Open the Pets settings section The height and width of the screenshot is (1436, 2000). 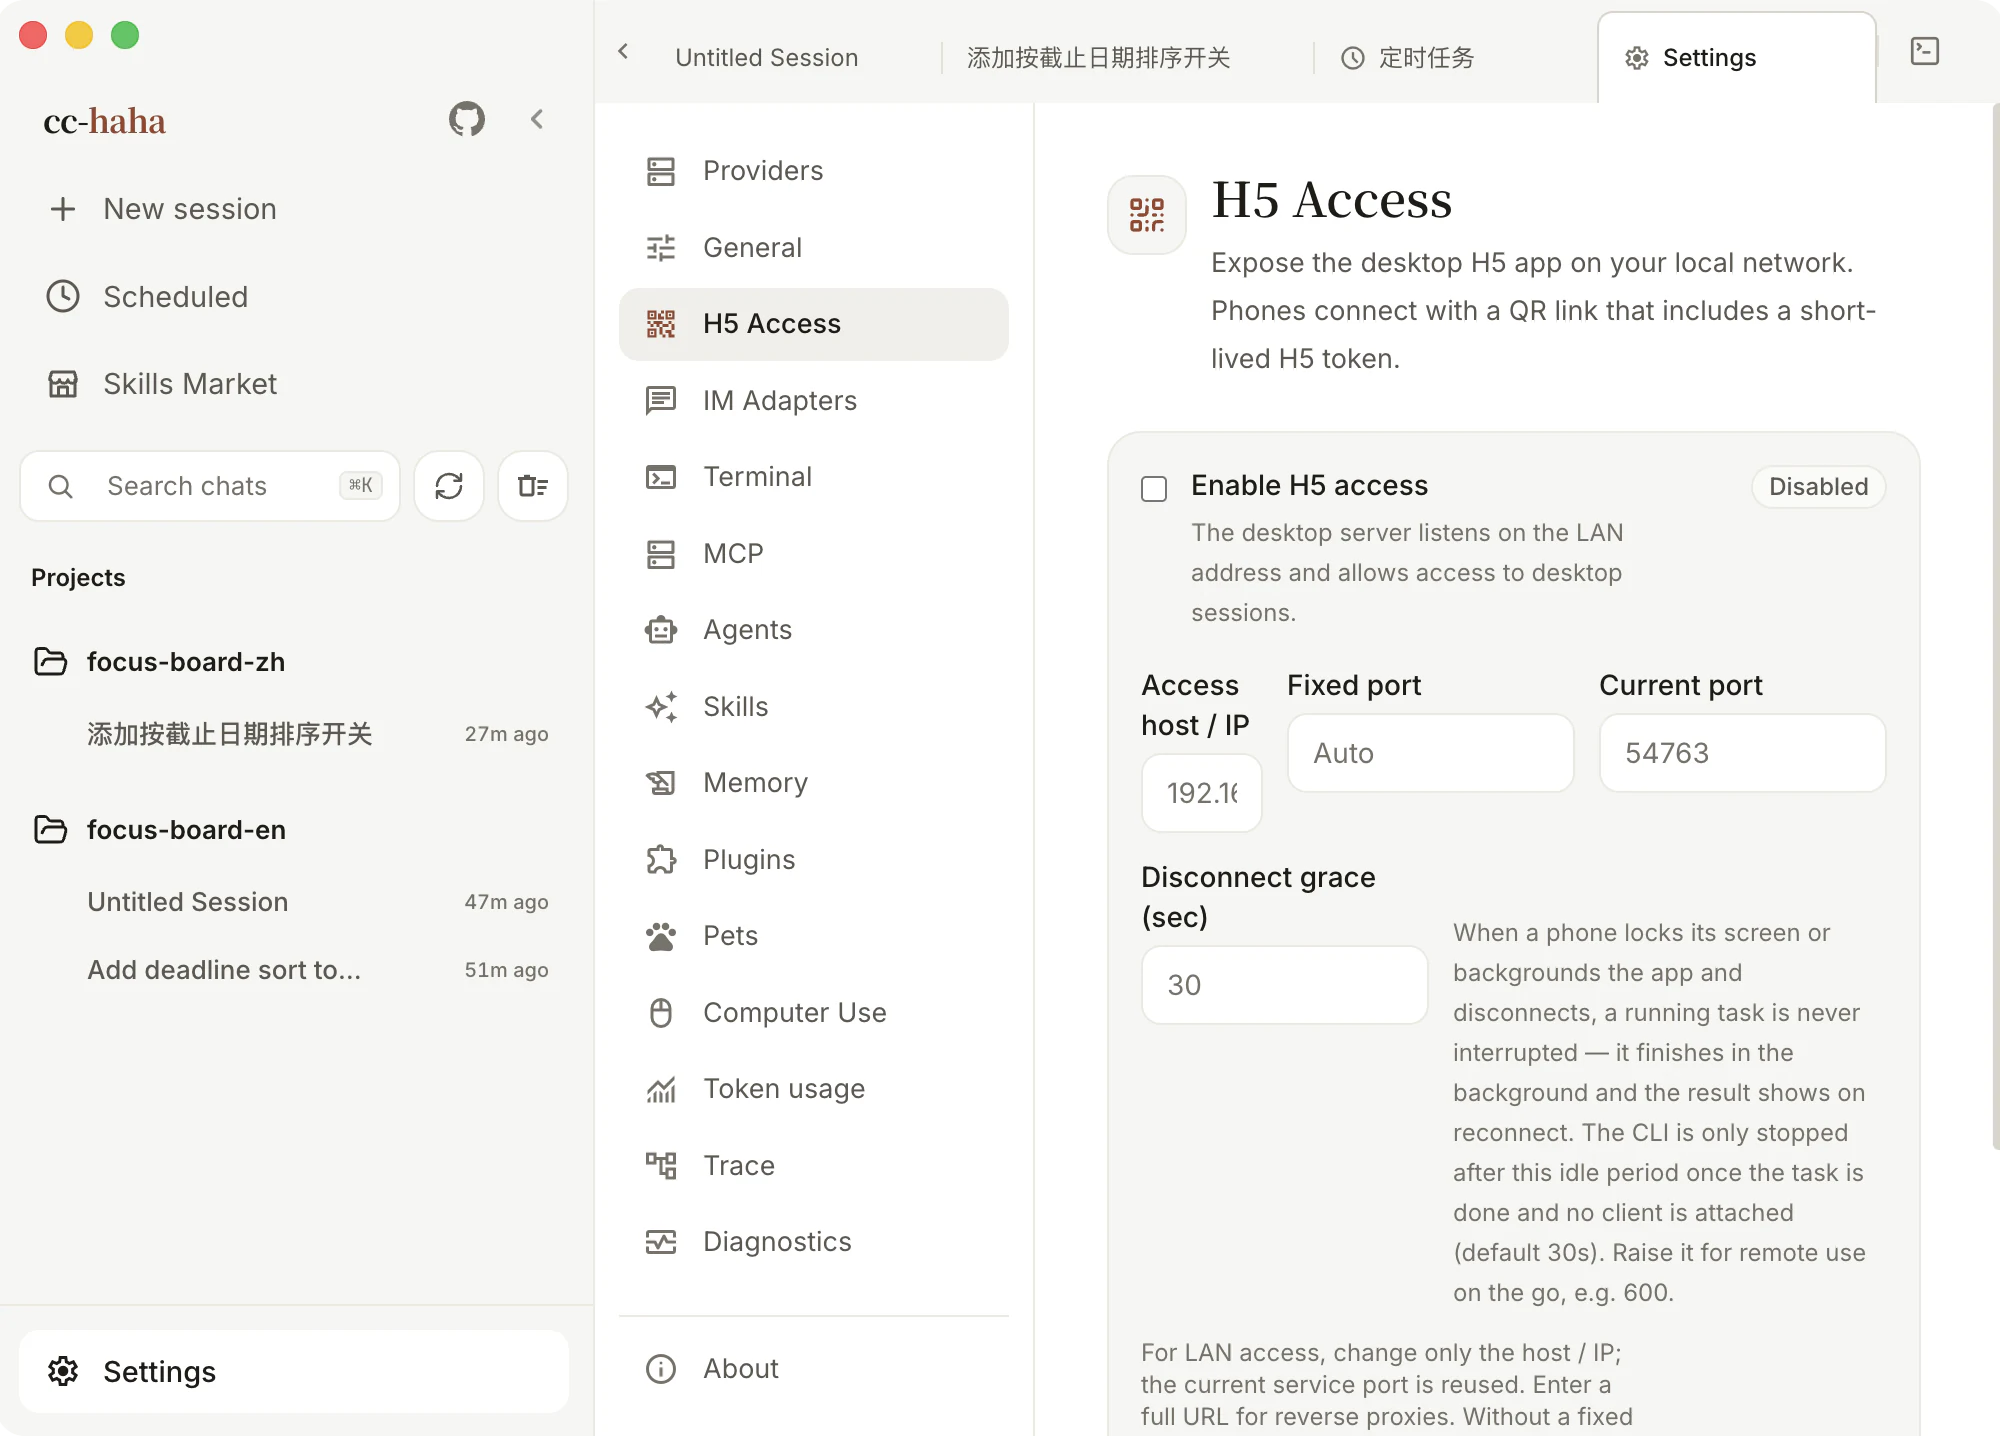[814, 936]
